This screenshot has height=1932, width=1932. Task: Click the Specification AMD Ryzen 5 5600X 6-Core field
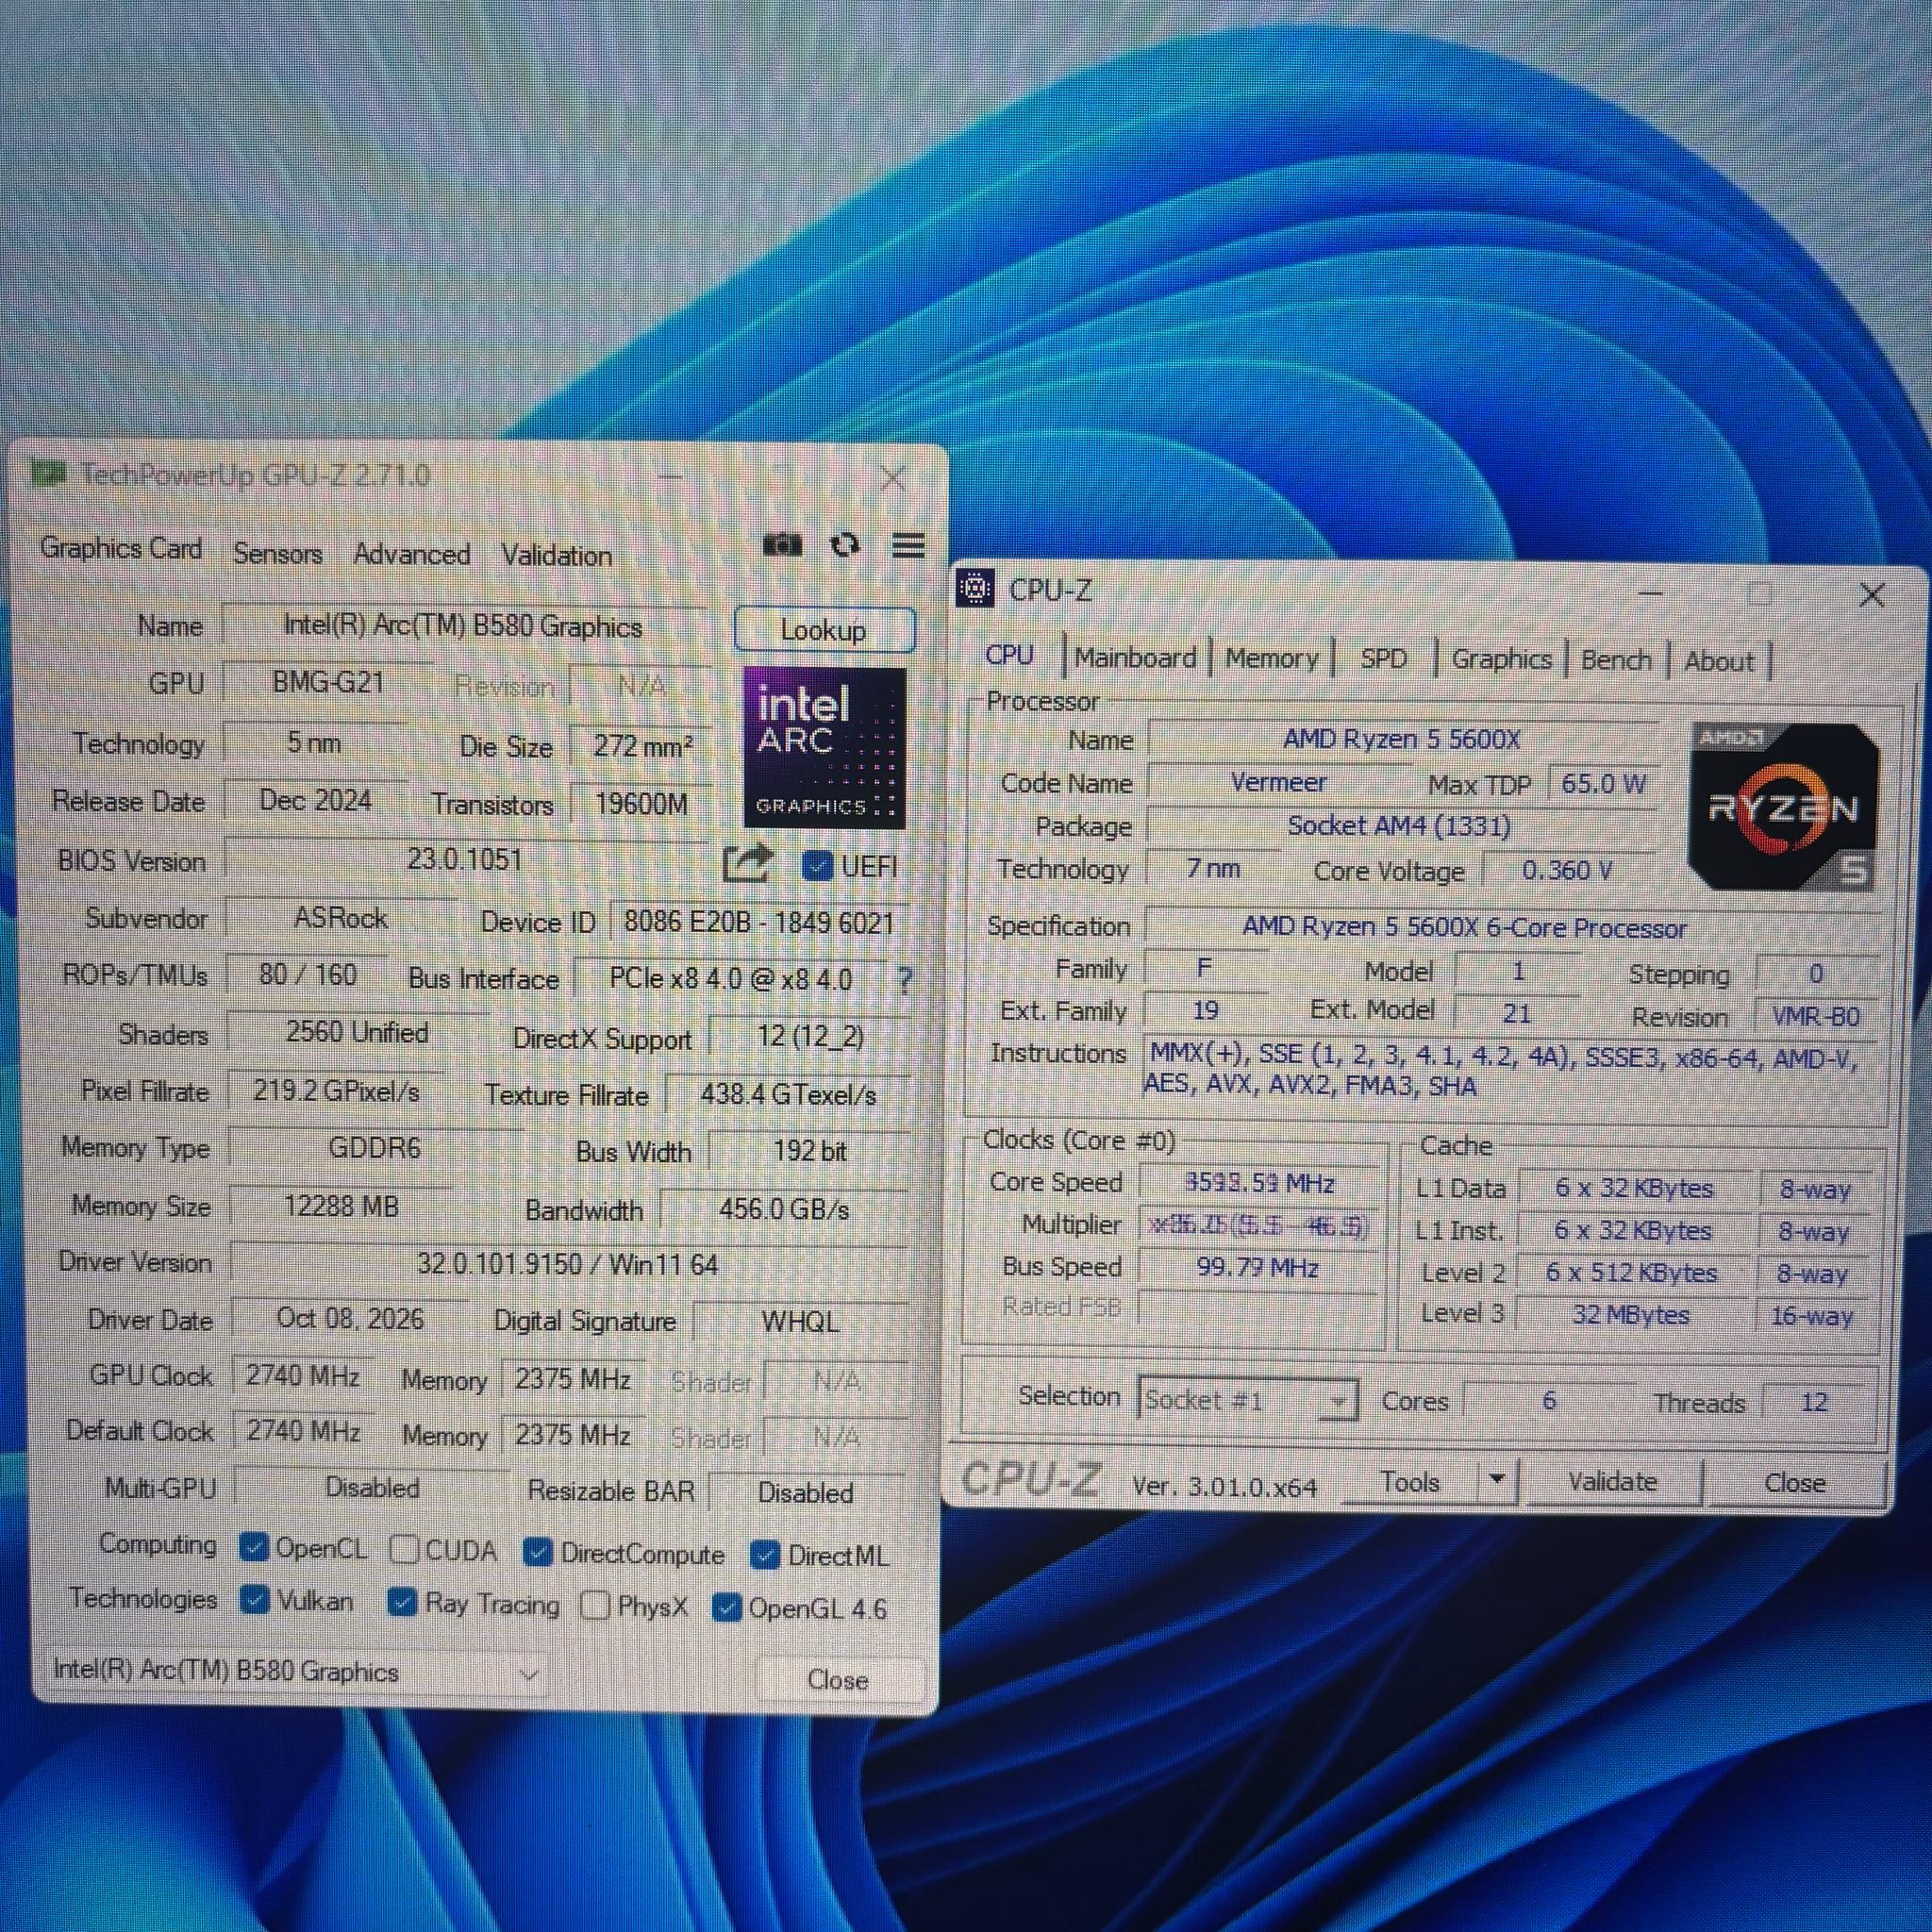(x=1511, y=927)
